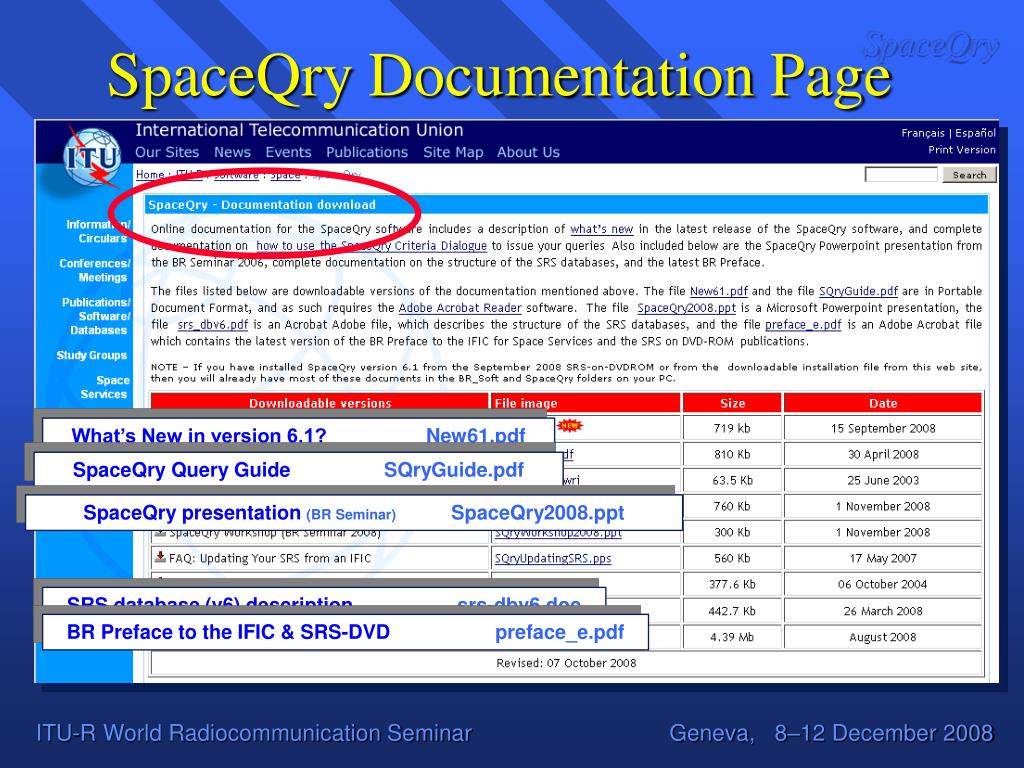Open the Space breadcrumb link
The width and height of the screenshot is (1024, 768).
285,174
